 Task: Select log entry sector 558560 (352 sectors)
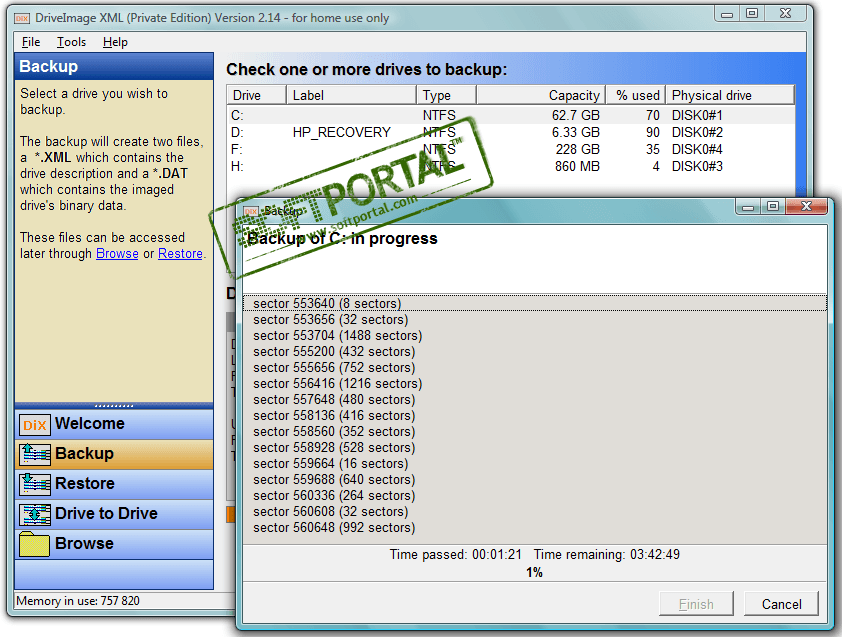coord(534,432)
